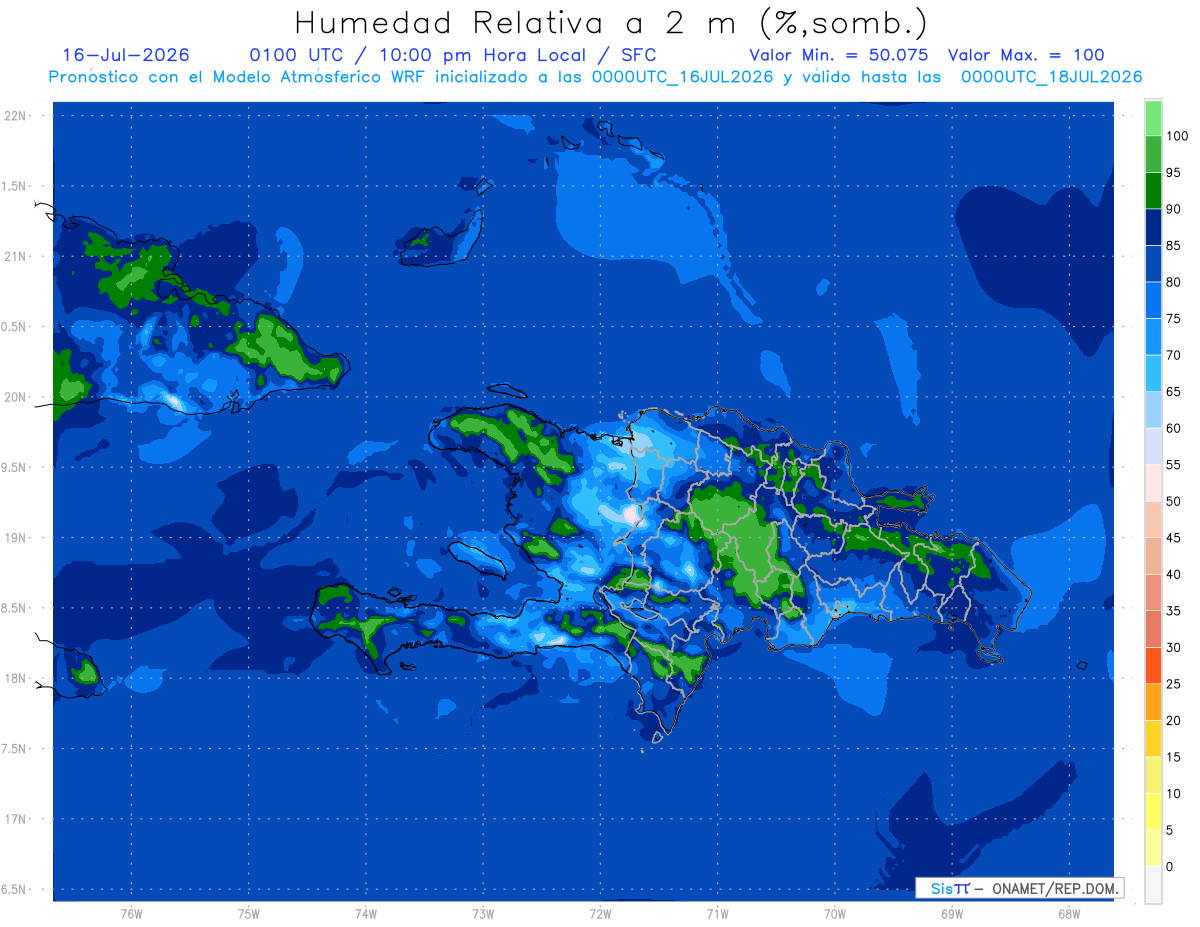Click the '72W' longitude label
This screenshot has height=927, width=1200.
coord(600,914)
